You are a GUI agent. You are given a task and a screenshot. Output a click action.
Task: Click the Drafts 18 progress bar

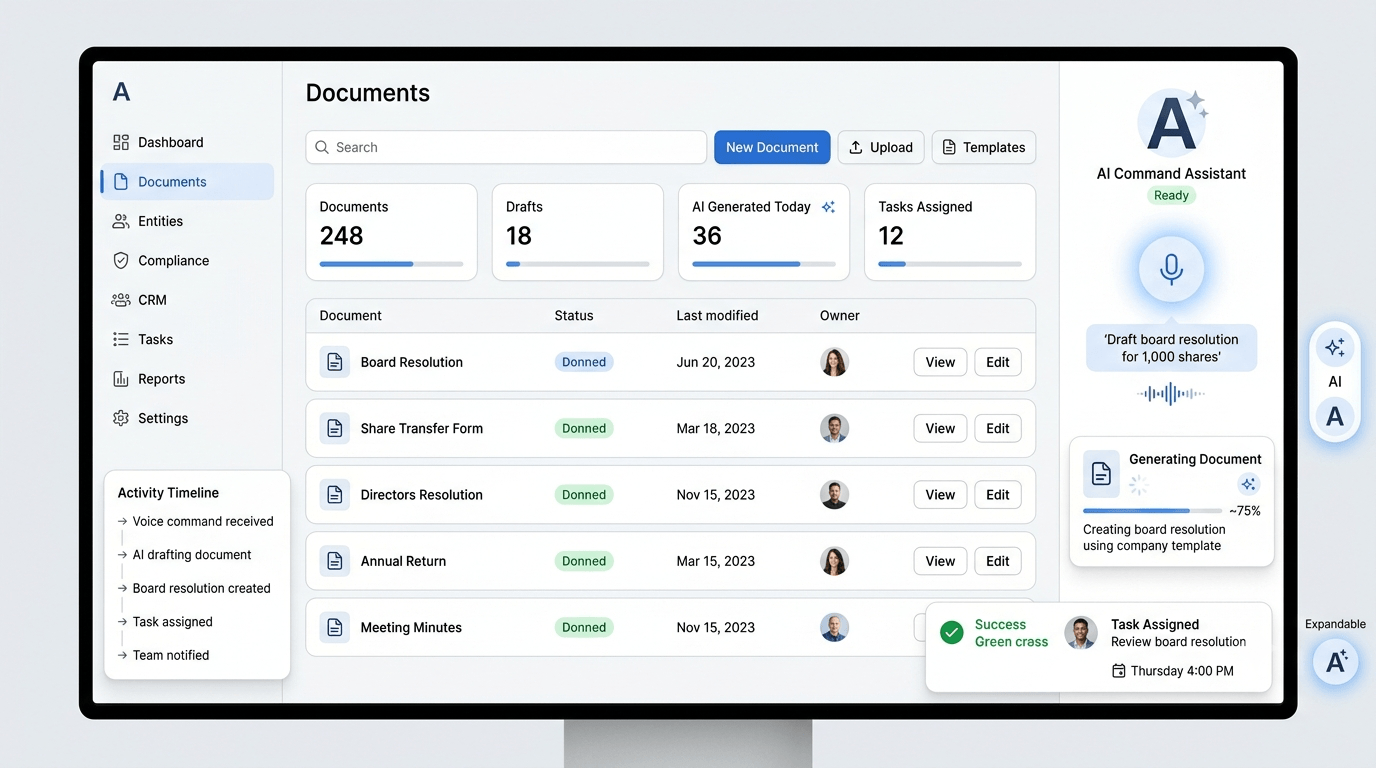[x=578, y=264]
